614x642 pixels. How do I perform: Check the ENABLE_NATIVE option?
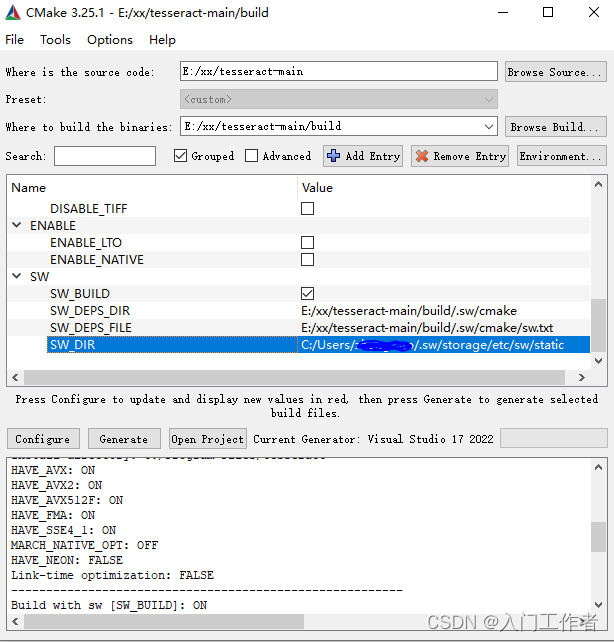pyautogui.click(x=307, y=260)
